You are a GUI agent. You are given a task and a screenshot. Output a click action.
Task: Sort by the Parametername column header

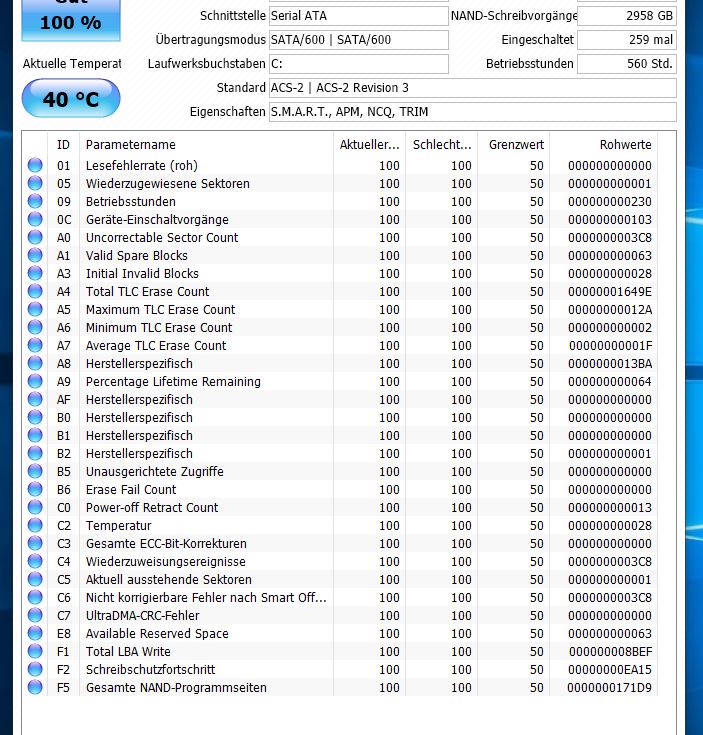pos(206,144)
